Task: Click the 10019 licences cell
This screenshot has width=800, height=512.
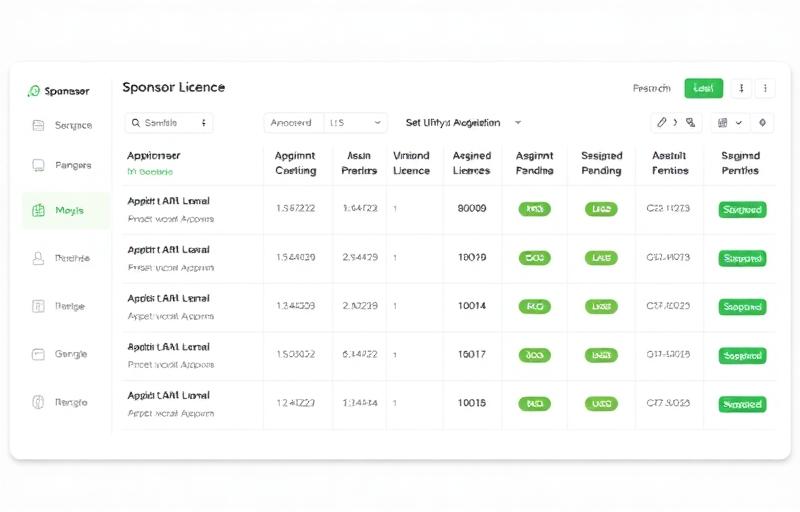Action: [x=472, y=258]
